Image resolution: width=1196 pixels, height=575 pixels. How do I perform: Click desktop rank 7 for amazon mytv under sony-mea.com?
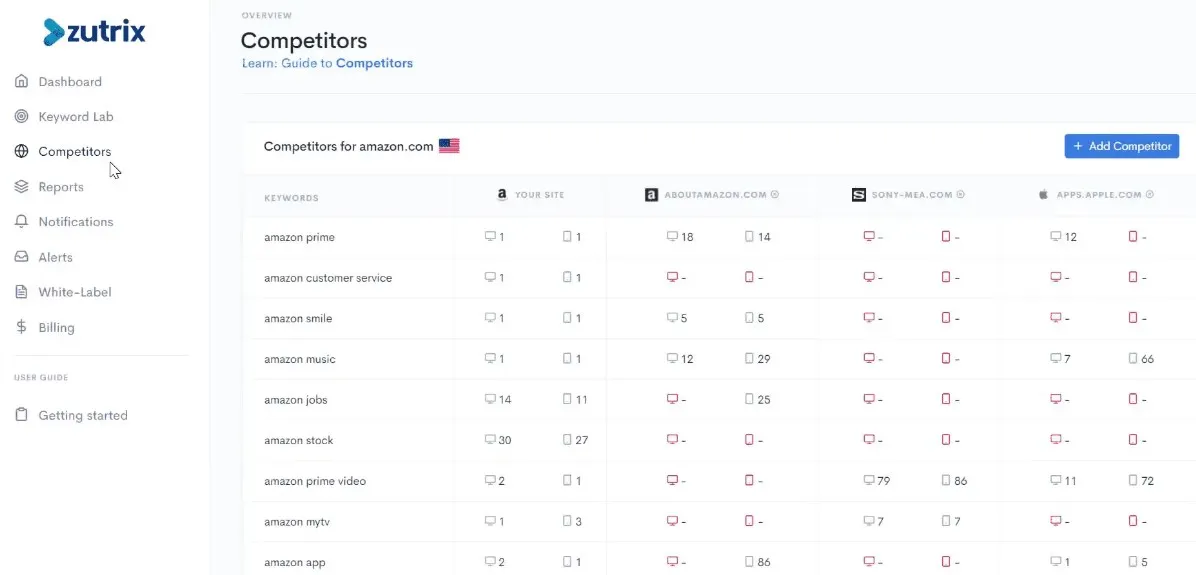tap(881, 522)
